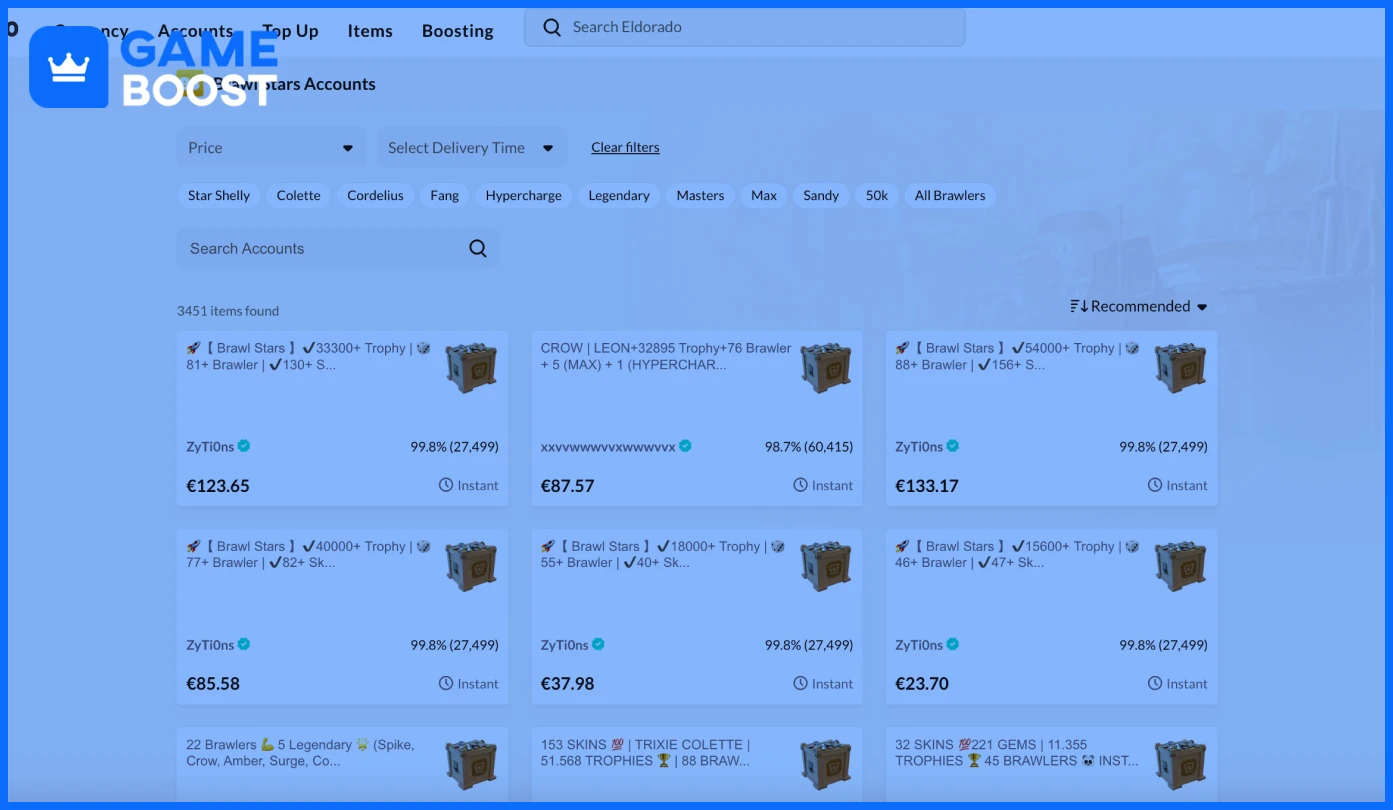Focus the Search Eldorado input field
The image size is (1393, 810).
(745, 27)
